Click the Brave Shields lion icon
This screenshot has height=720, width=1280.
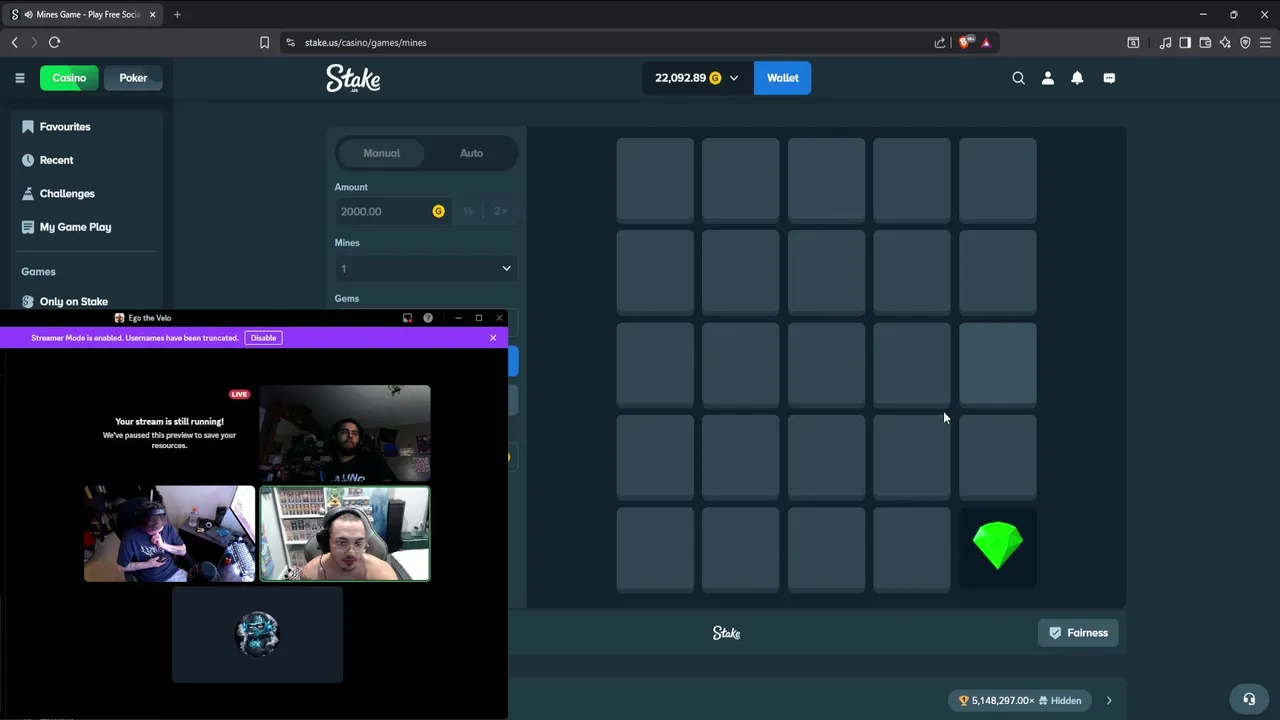click(x=964, y=43)
